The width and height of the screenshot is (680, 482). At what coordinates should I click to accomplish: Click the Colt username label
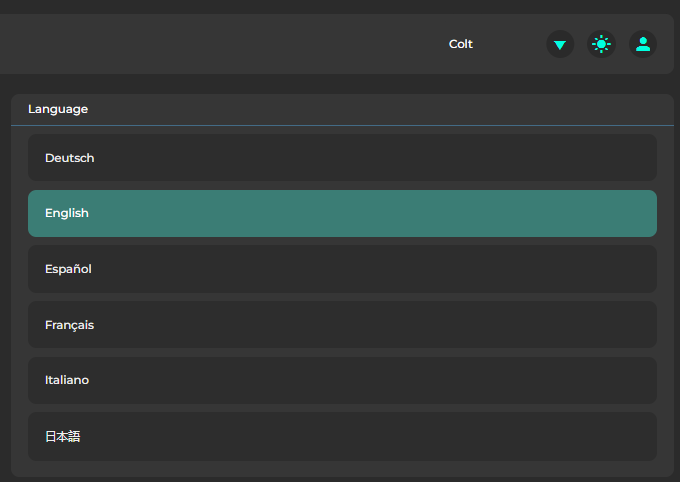(461, 44)
